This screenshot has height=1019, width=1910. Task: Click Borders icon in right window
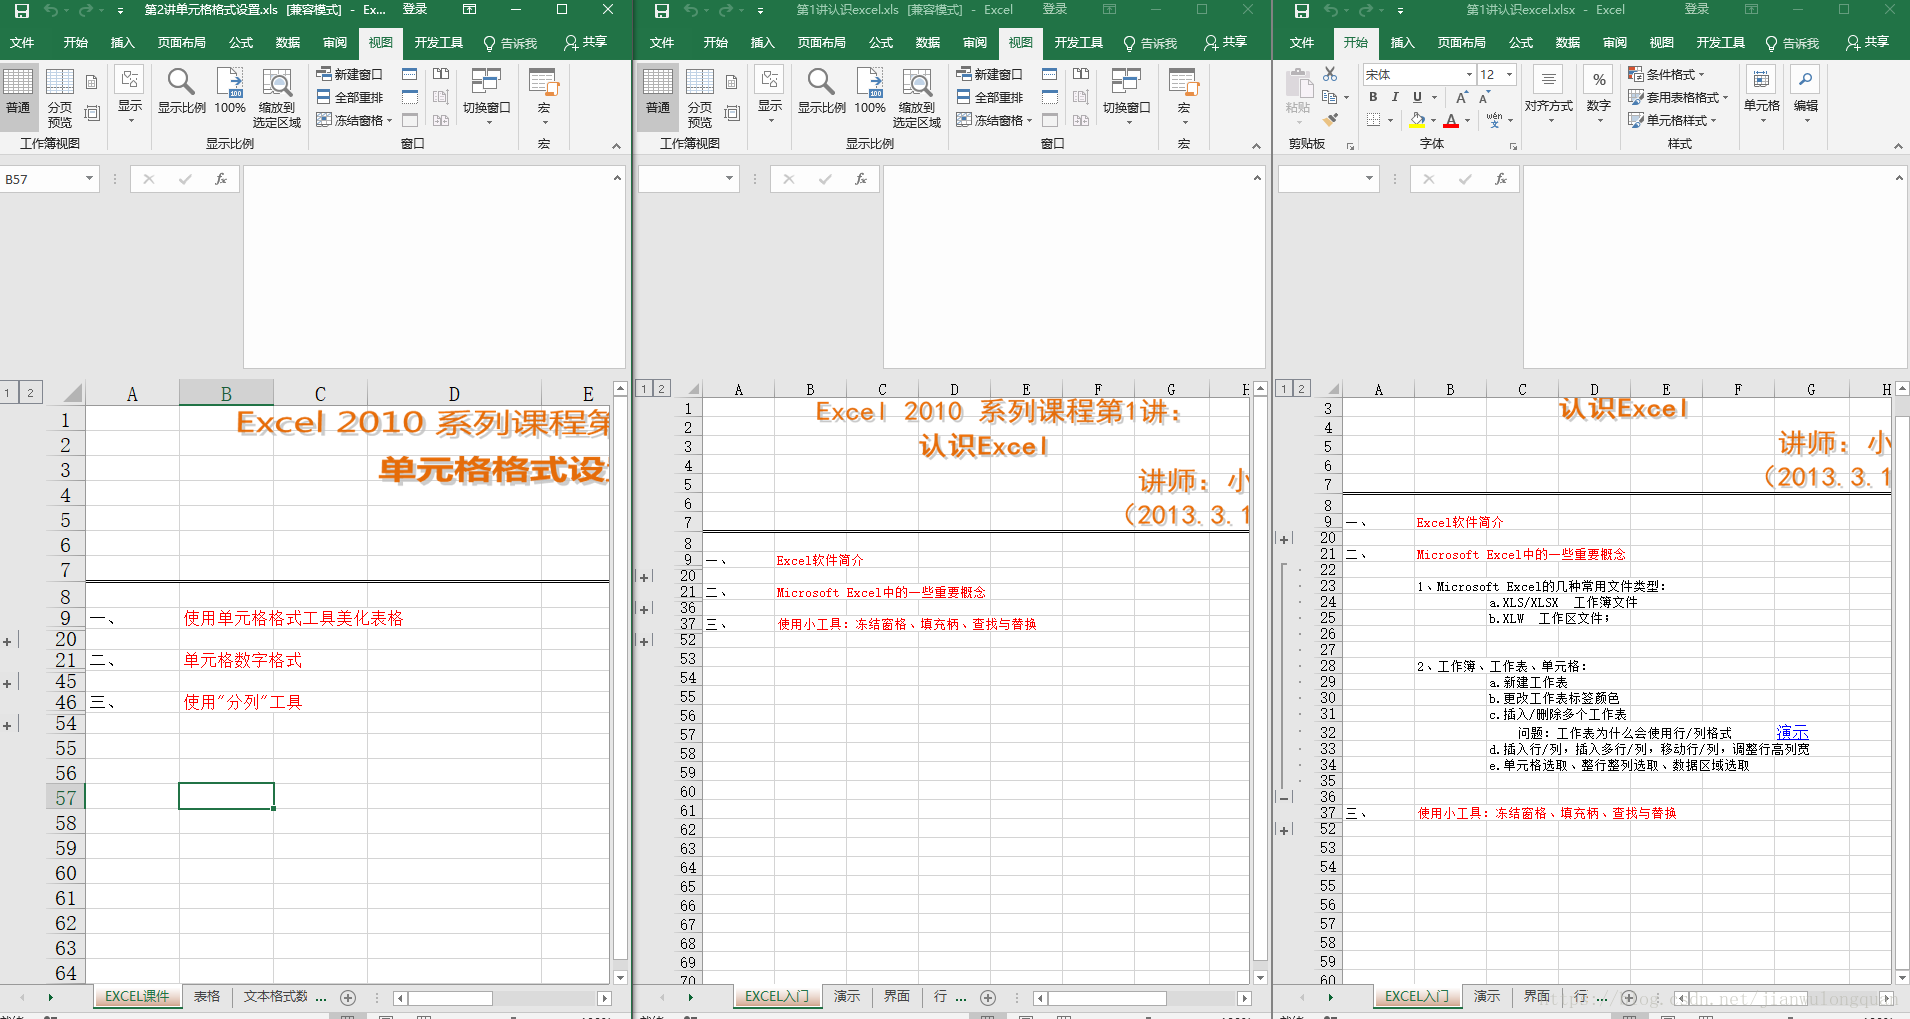coord(1374,120)
